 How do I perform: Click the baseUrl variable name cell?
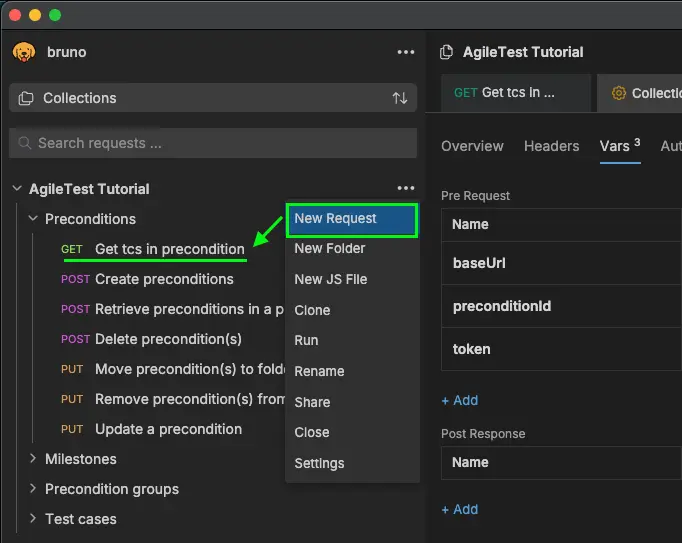pos(561,263)
